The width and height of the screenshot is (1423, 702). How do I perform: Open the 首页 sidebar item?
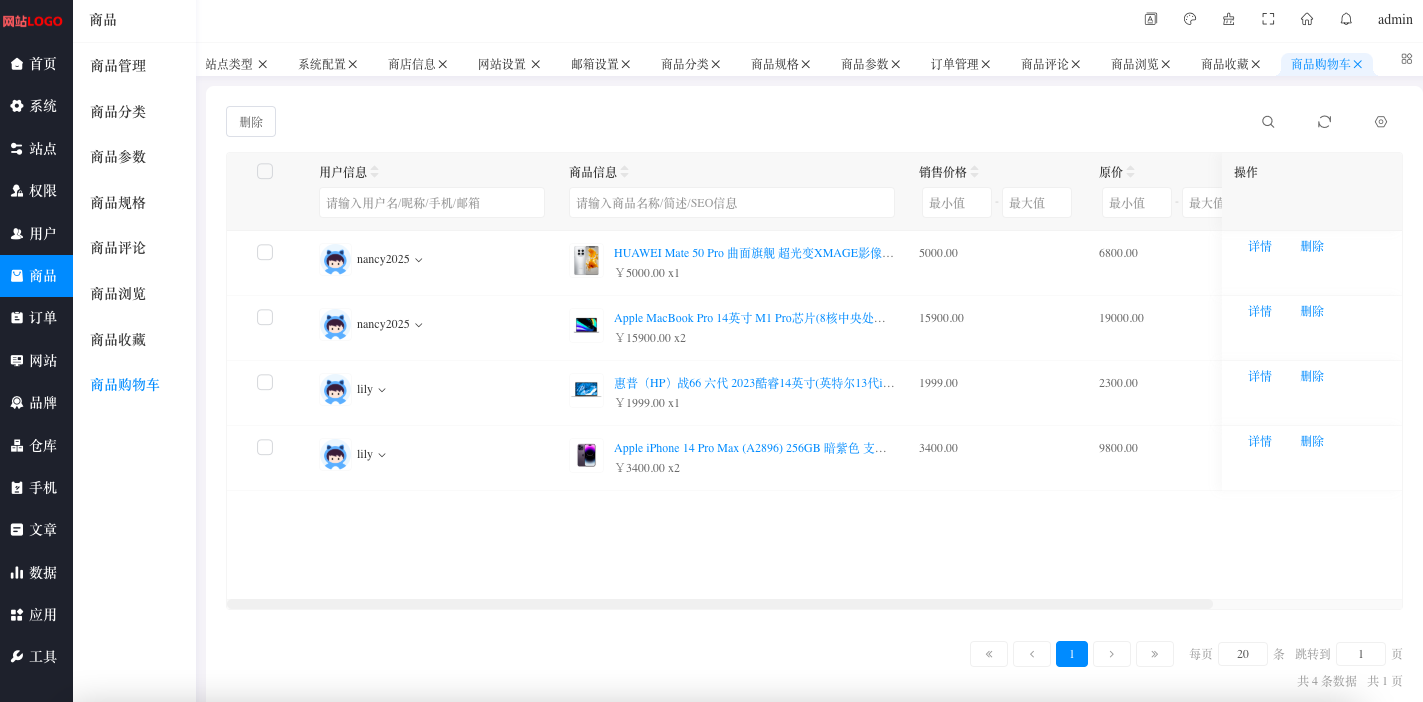click(36, 64)
